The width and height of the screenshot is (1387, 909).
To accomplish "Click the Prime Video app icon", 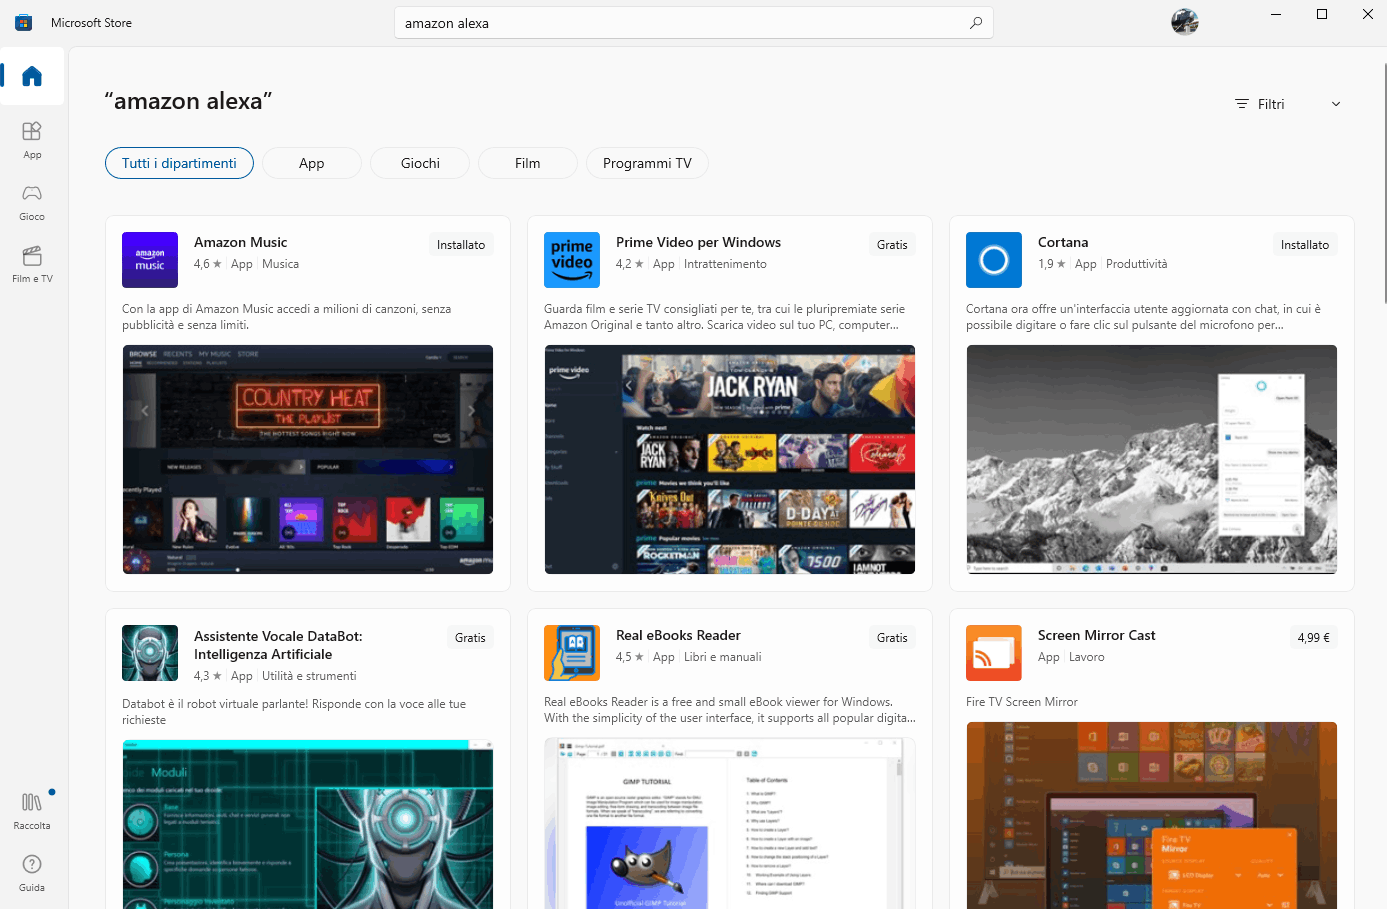I will (x=572, y=260).
